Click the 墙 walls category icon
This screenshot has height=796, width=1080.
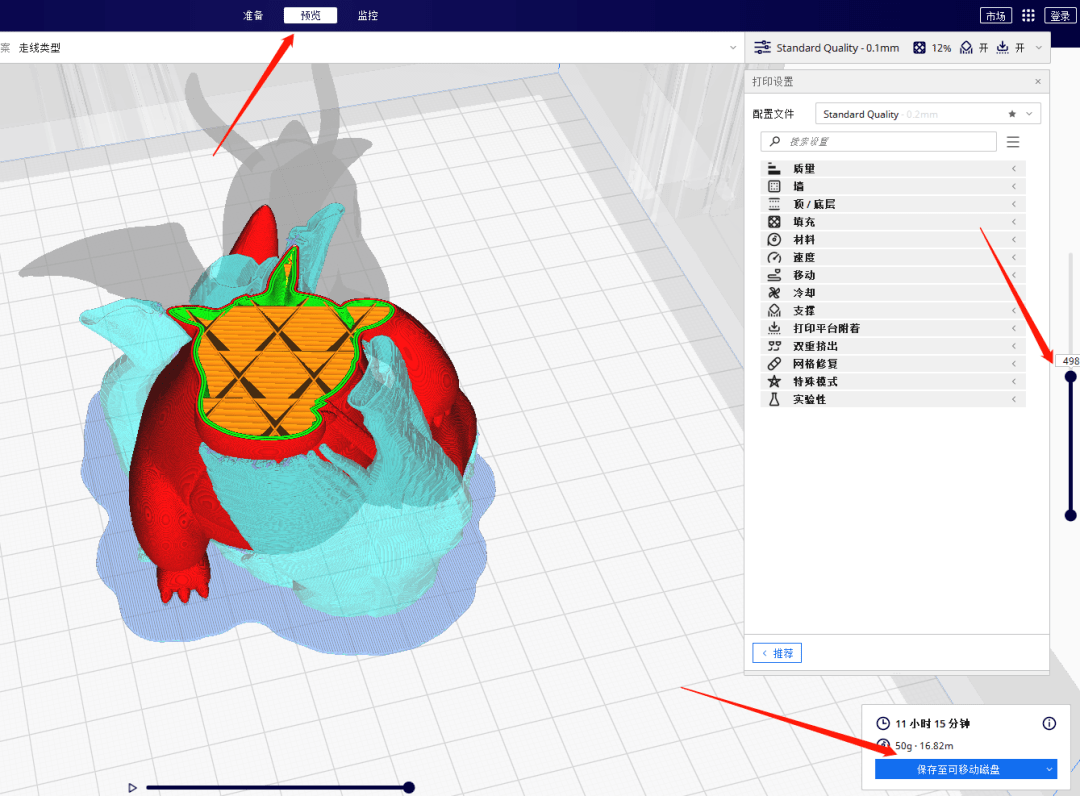coord(774,187)
